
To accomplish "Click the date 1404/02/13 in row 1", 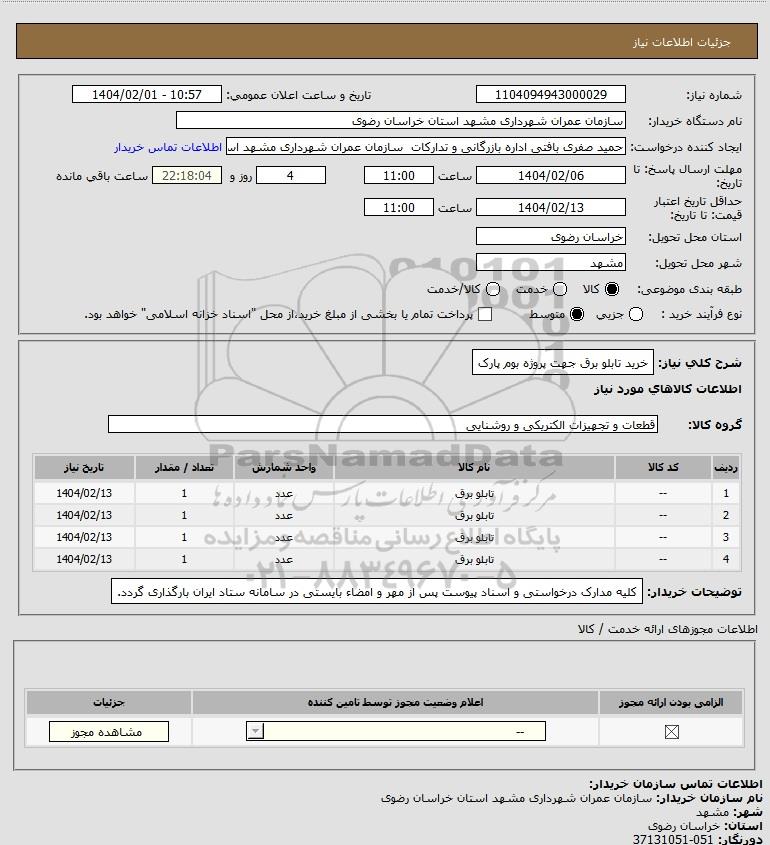I will (x=84, y=493).
